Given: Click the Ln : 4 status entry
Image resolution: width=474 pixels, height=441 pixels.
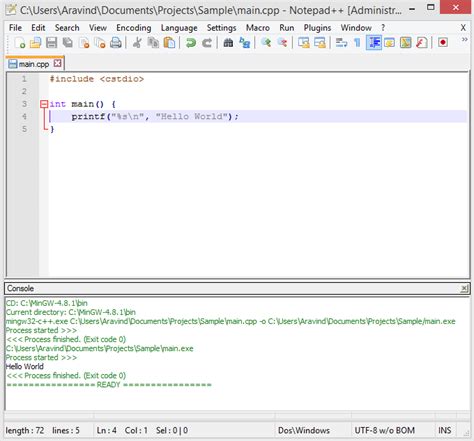Looking at the screenshot, I should pos(106,430).
